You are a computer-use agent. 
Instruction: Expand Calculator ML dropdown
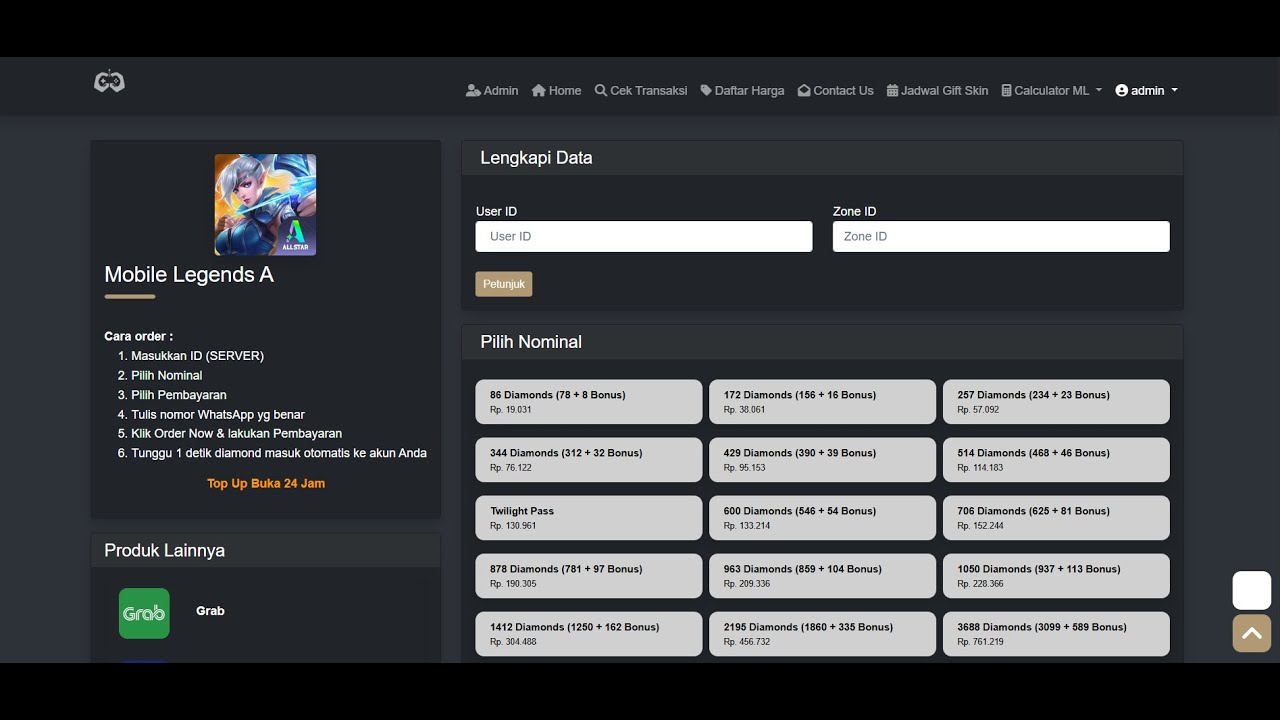[x=1051, y=90]
